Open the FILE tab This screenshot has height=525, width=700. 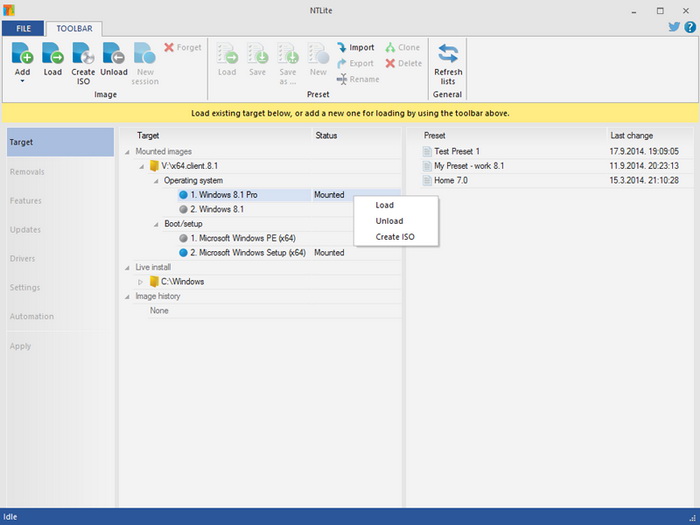coord(23,29)
